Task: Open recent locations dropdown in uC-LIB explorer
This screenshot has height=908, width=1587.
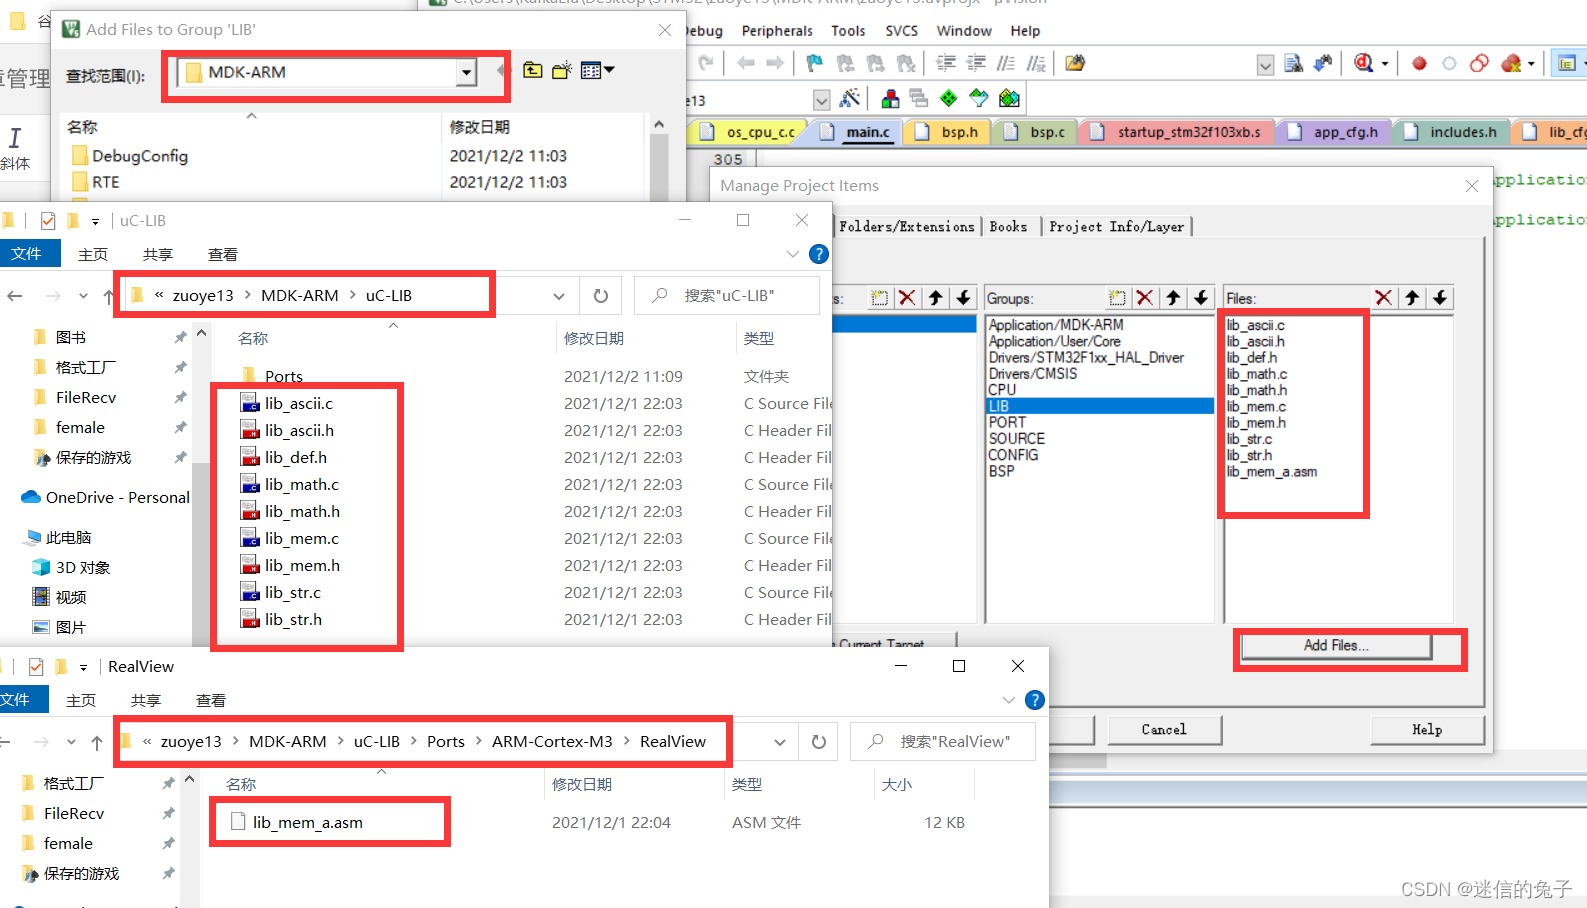Action: pyautogui.click(x=82, y=296)
